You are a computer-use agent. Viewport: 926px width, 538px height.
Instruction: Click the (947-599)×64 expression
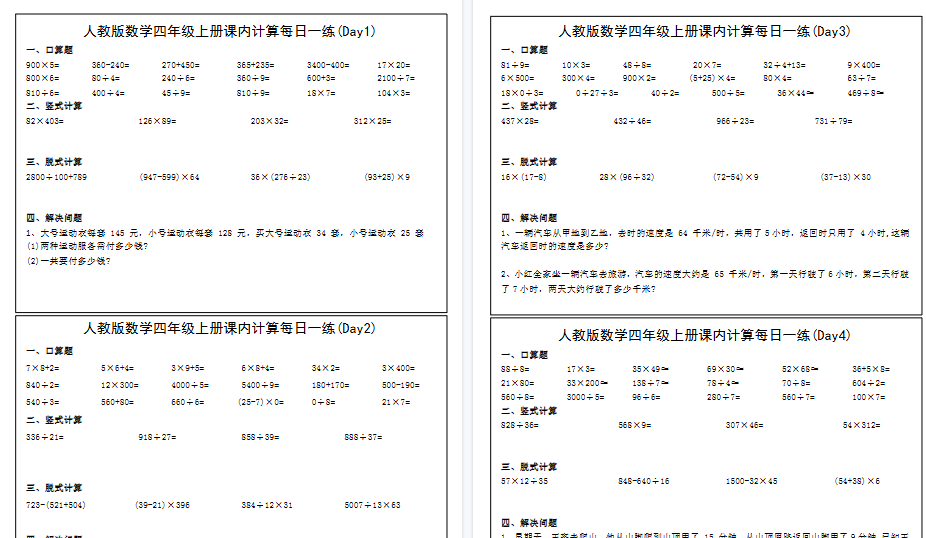170,177
